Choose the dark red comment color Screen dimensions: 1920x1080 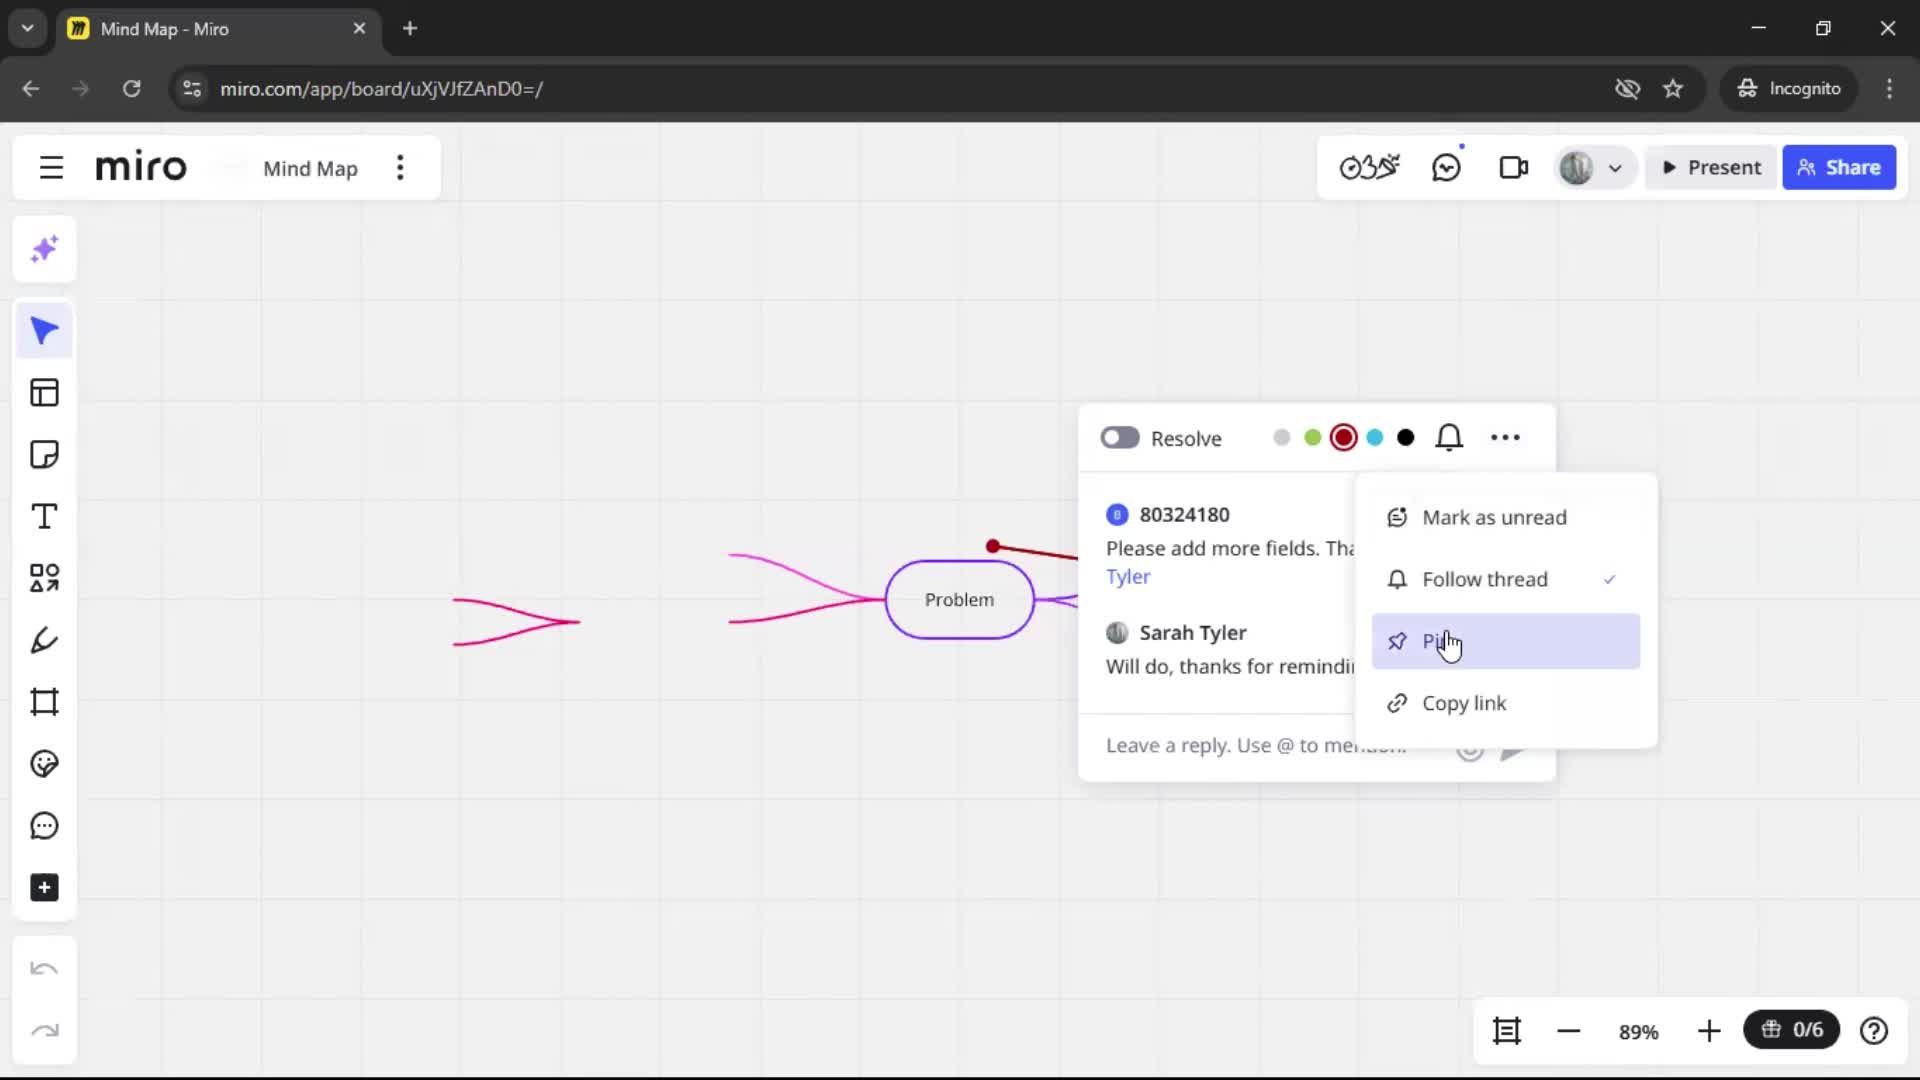(1344, 438)
